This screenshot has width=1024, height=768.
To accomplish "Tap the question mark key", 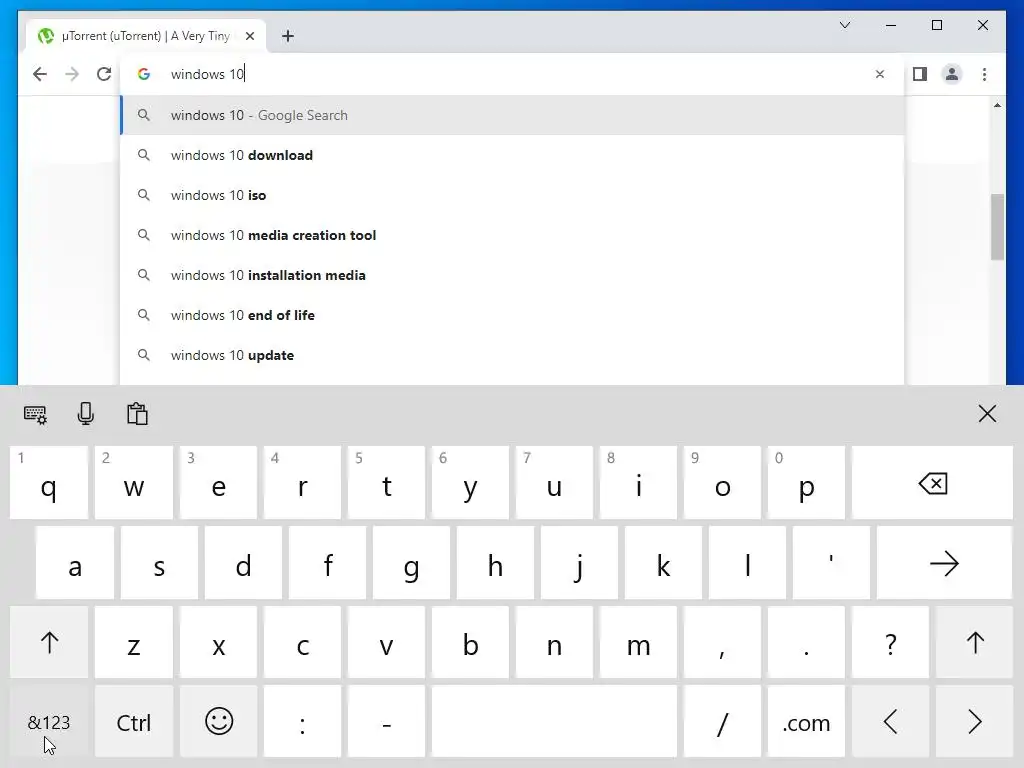I will (x=890, y=643).
